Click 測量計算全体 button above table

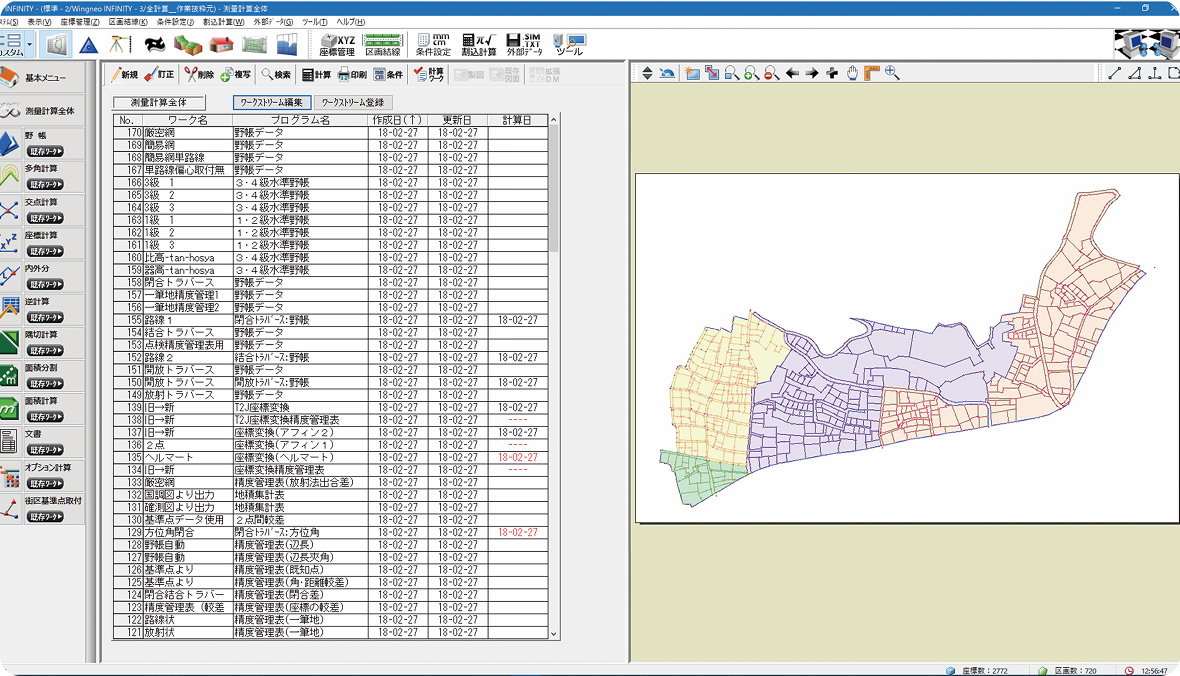[x=159, y=102]
